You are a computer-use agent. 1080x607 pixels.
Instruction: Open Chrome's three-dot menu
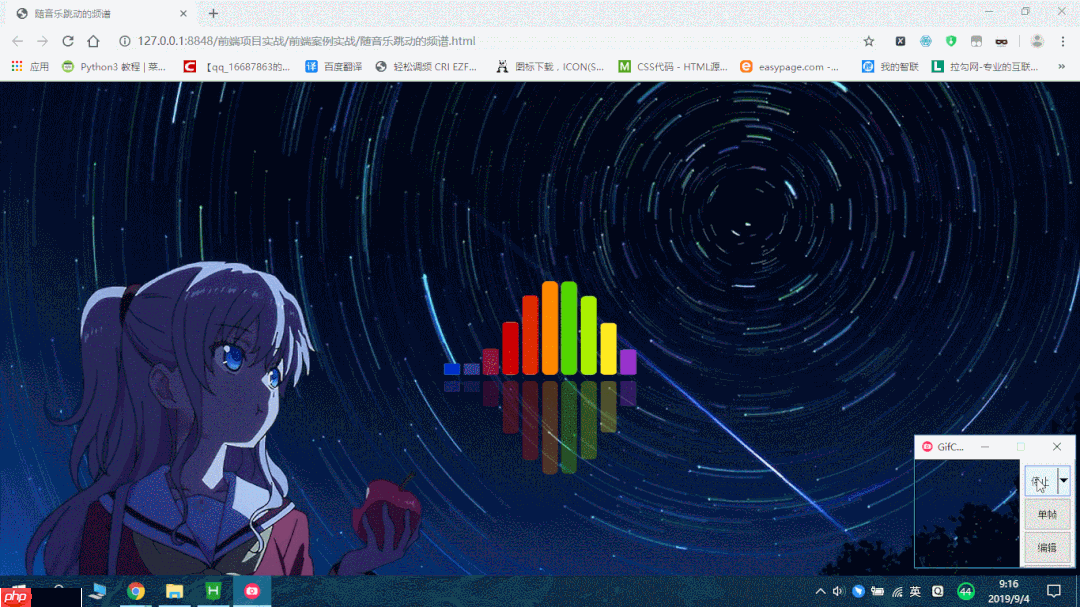click(x=1063, y=41)
